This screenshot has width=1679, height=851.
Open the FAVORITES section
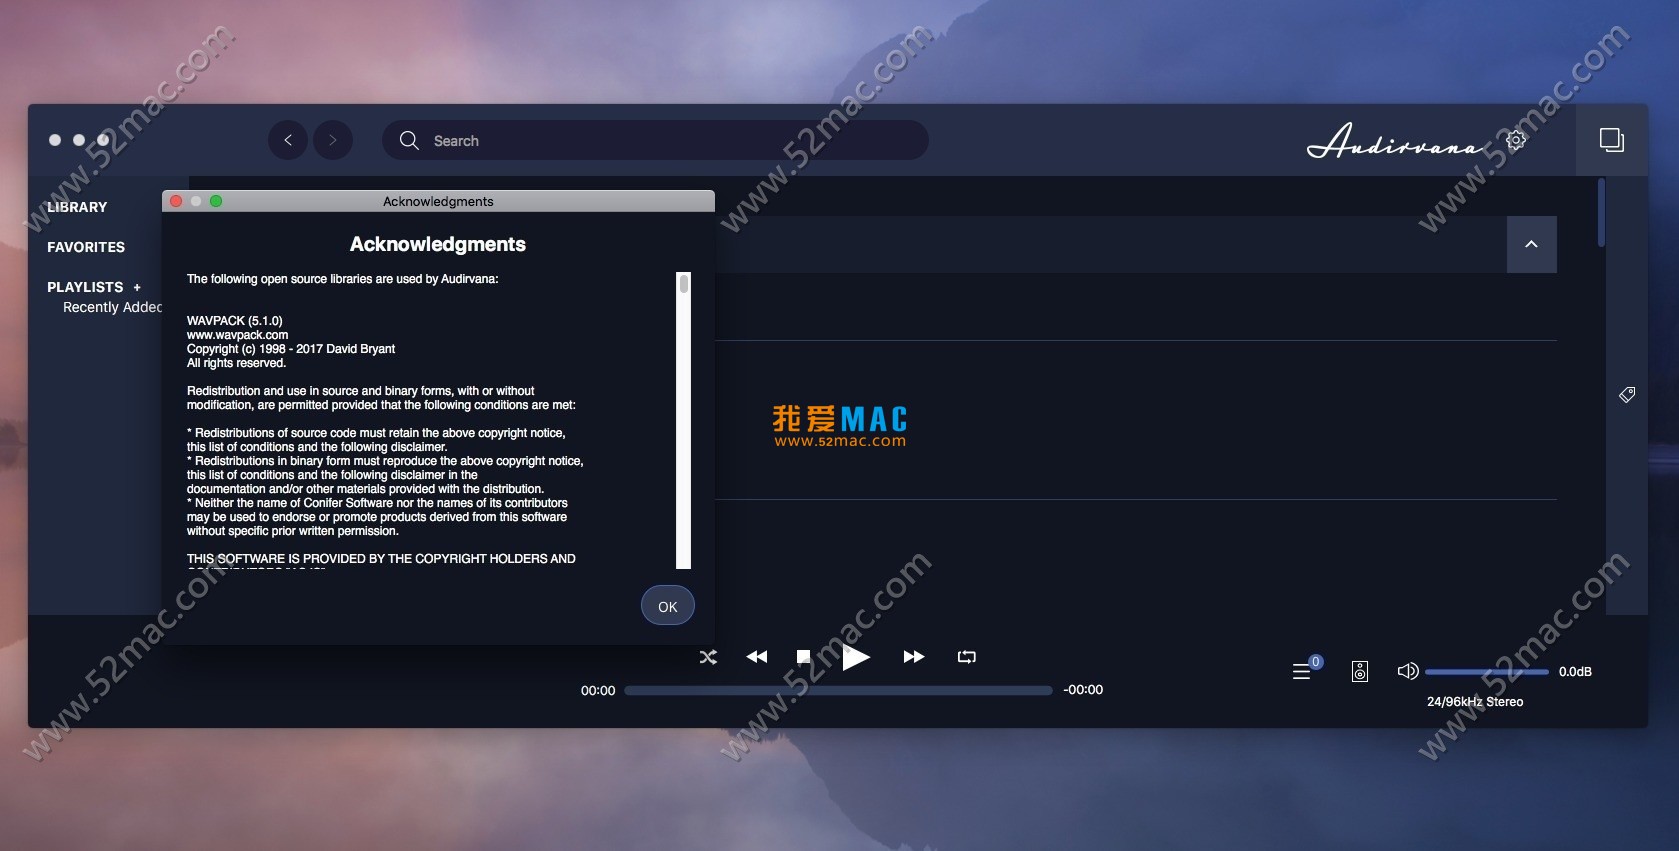click(86, 247)
